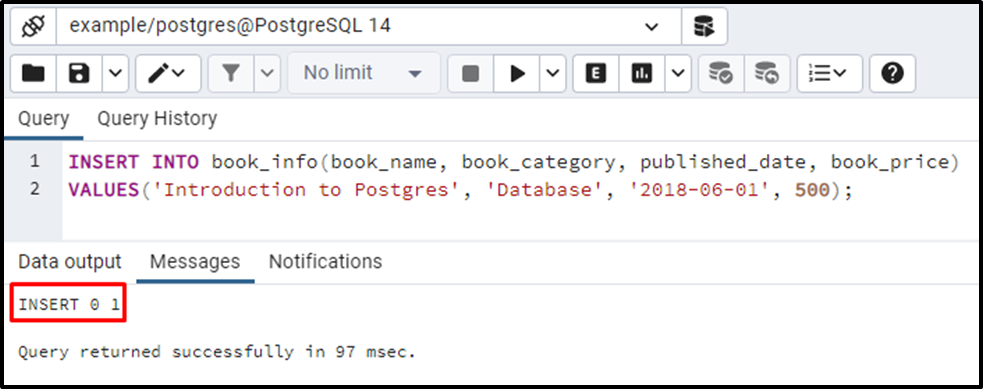Click the Edit pencil tool
Image resolution: width=983 pixels, height=389 pixels.
[167, 73]
